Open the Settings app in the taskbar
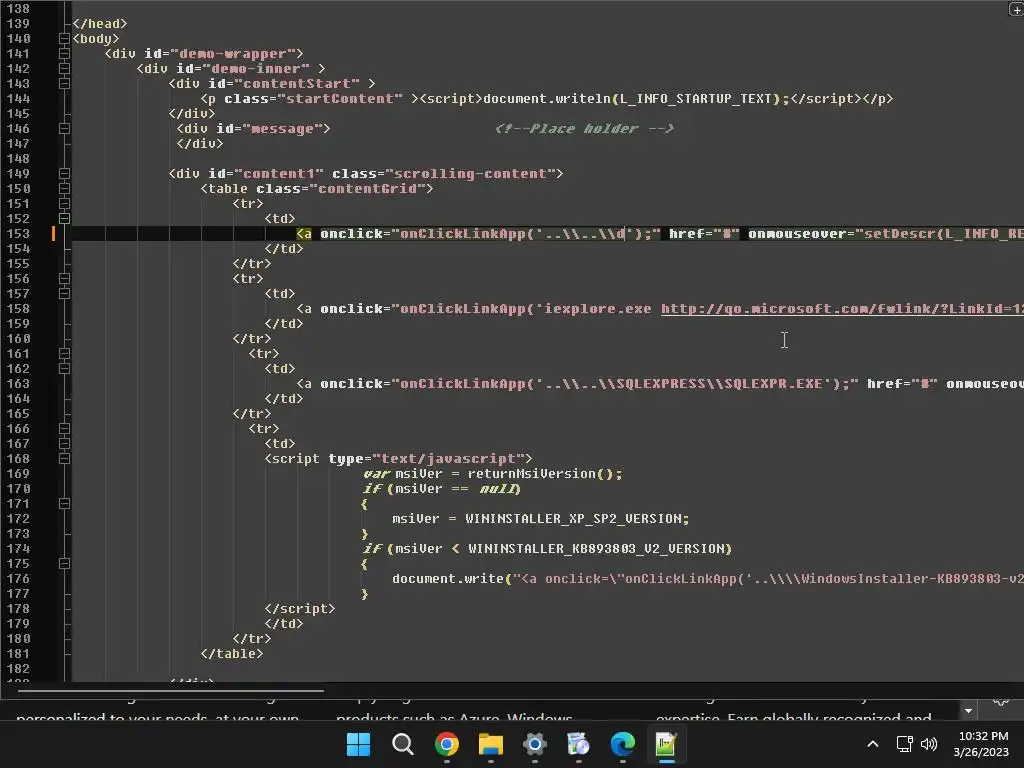Screen dimensions: 1024x768 [534, 744]
